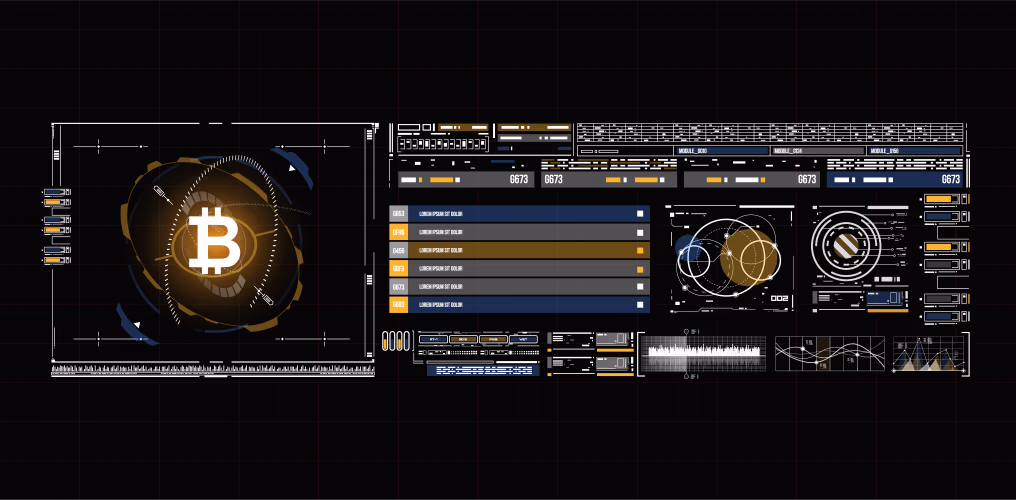Switch to the MODULE_0156 tab
1016x500 pixels.
point(914,151)
